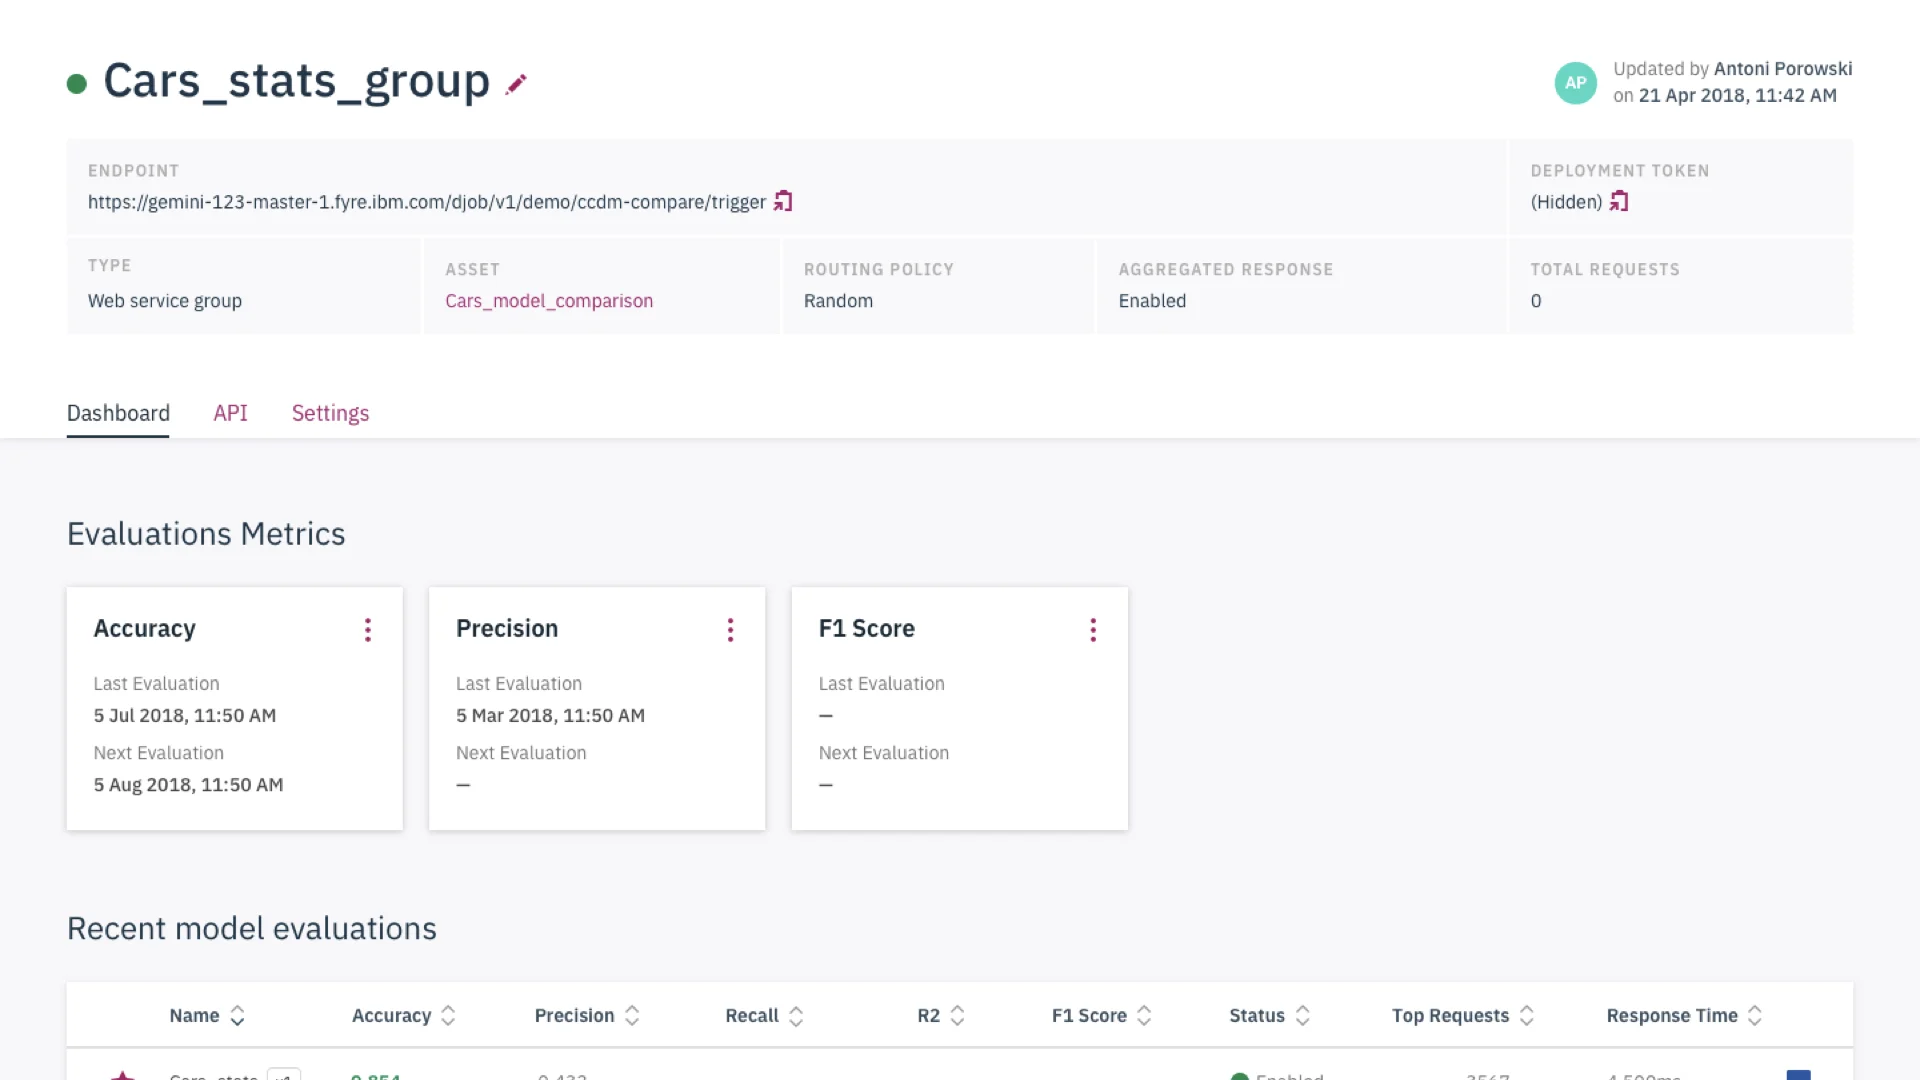Sort by Top Requests column

[1526, 1016]
